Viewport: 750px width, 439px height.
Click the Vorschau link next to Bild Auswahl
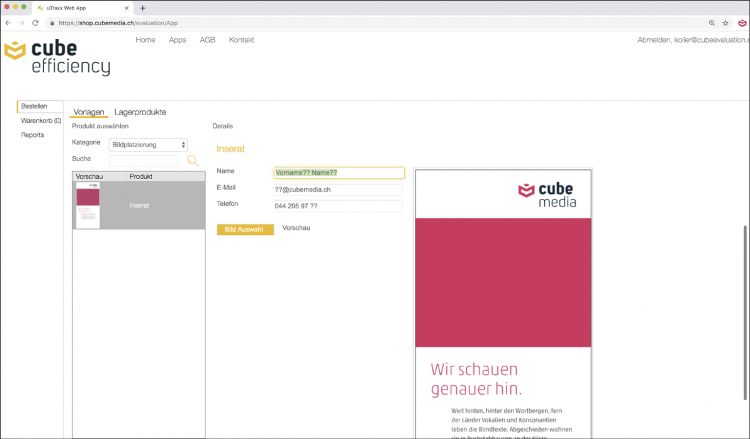coord(297,228)
